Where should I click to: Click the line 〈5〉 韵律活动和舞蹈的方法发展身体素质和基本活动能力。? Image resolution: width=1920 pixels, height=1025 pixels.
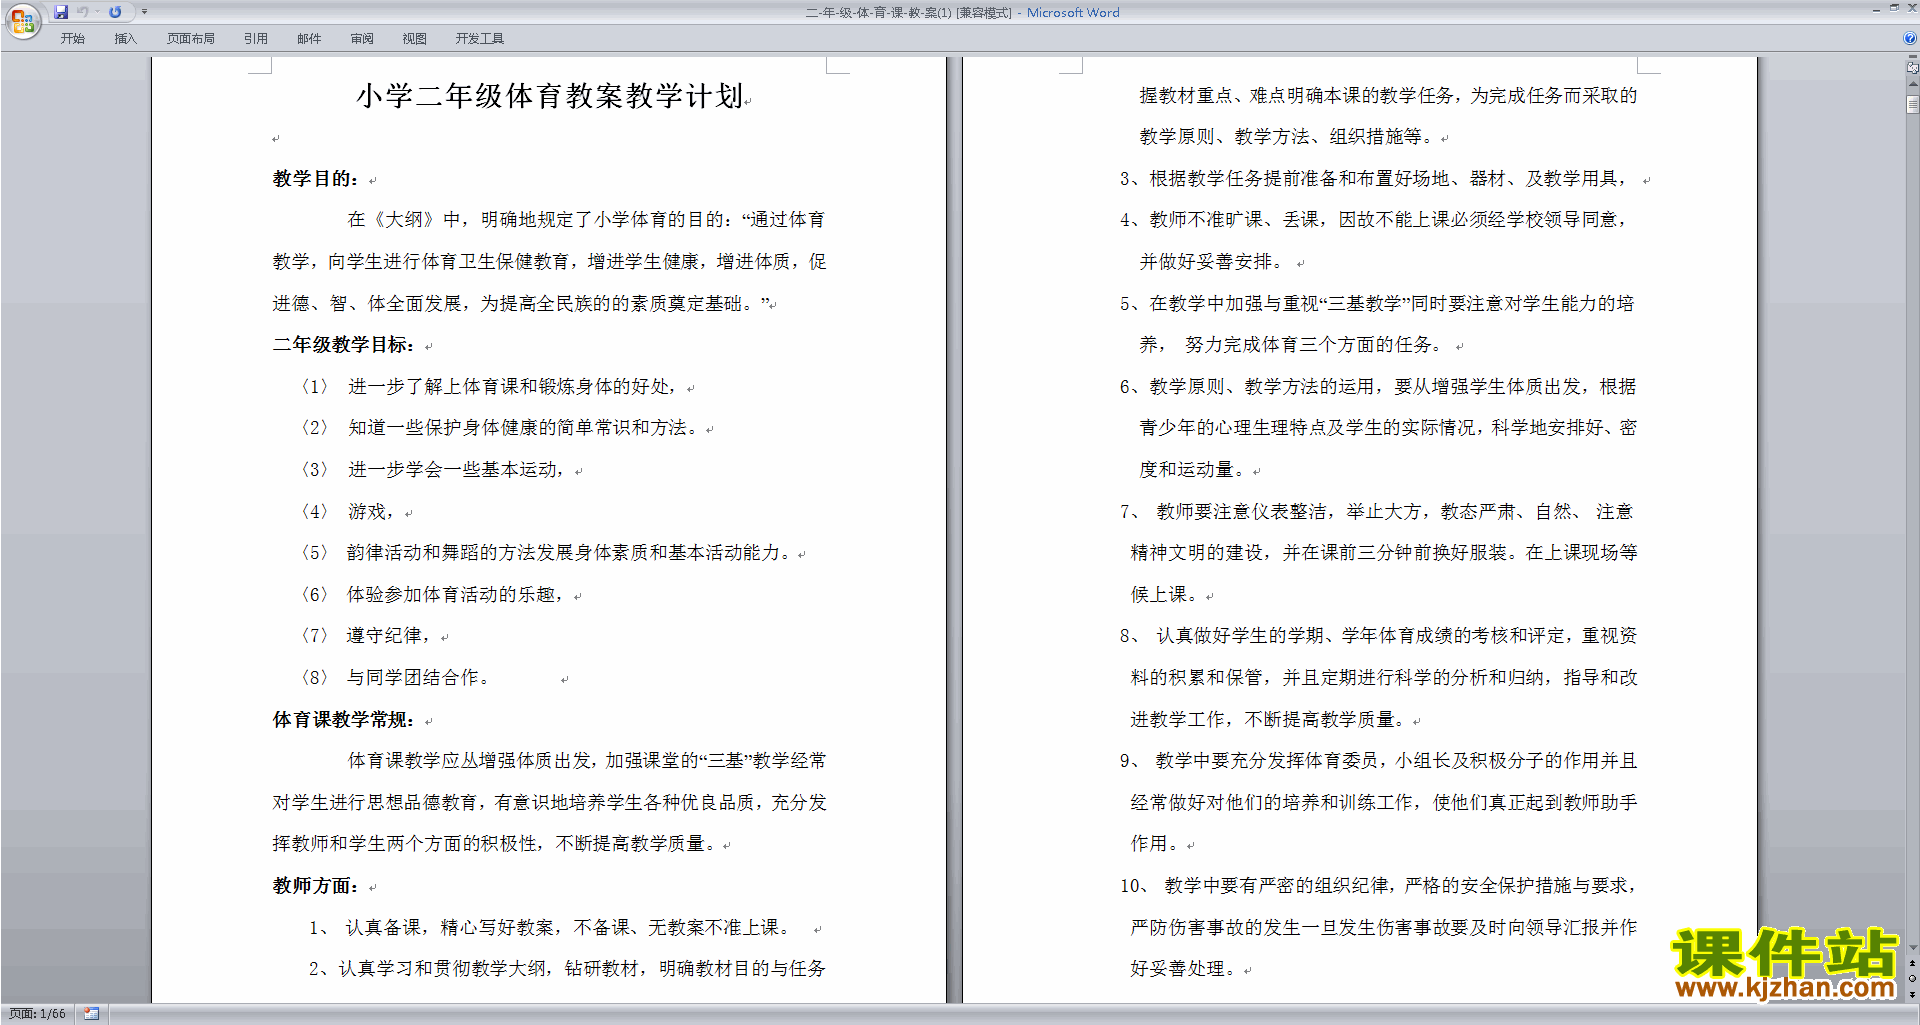point(548,553)
